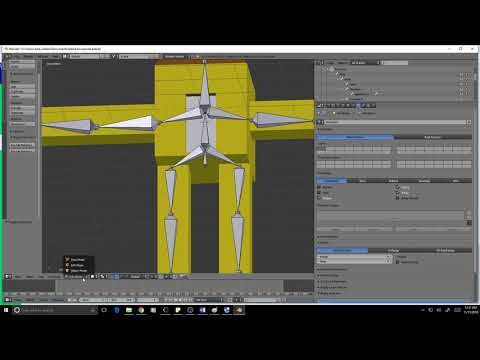Viewport: 480px width, 360px height.
Task: Click the Ghost Step value field
Action: point(355,262)
